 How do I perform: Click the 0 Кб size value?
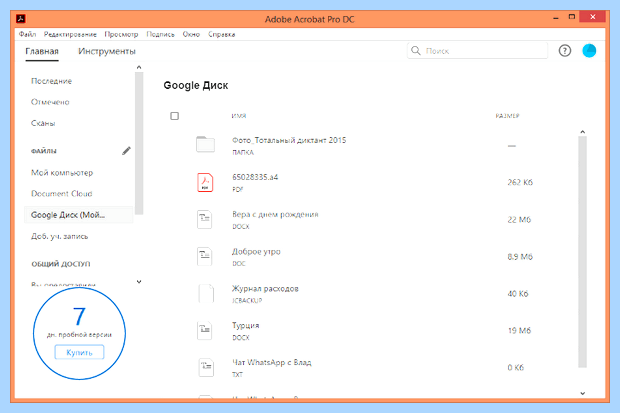coord(516,368)
